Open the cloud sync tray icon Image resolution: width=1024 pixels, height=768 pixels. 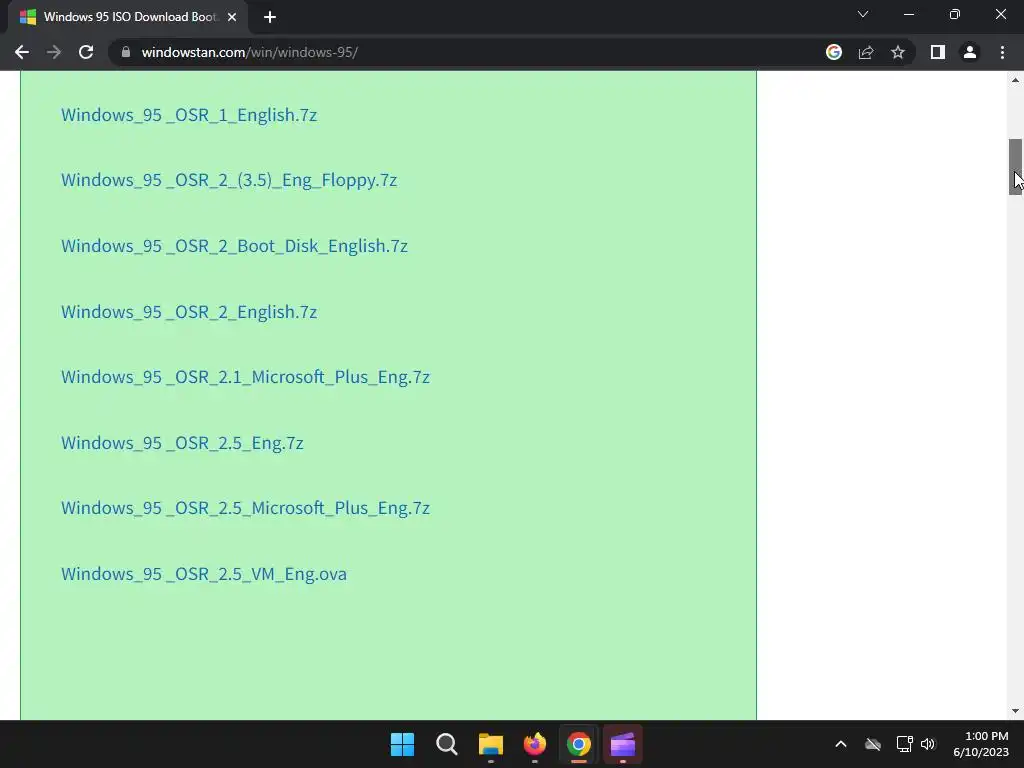873,744
